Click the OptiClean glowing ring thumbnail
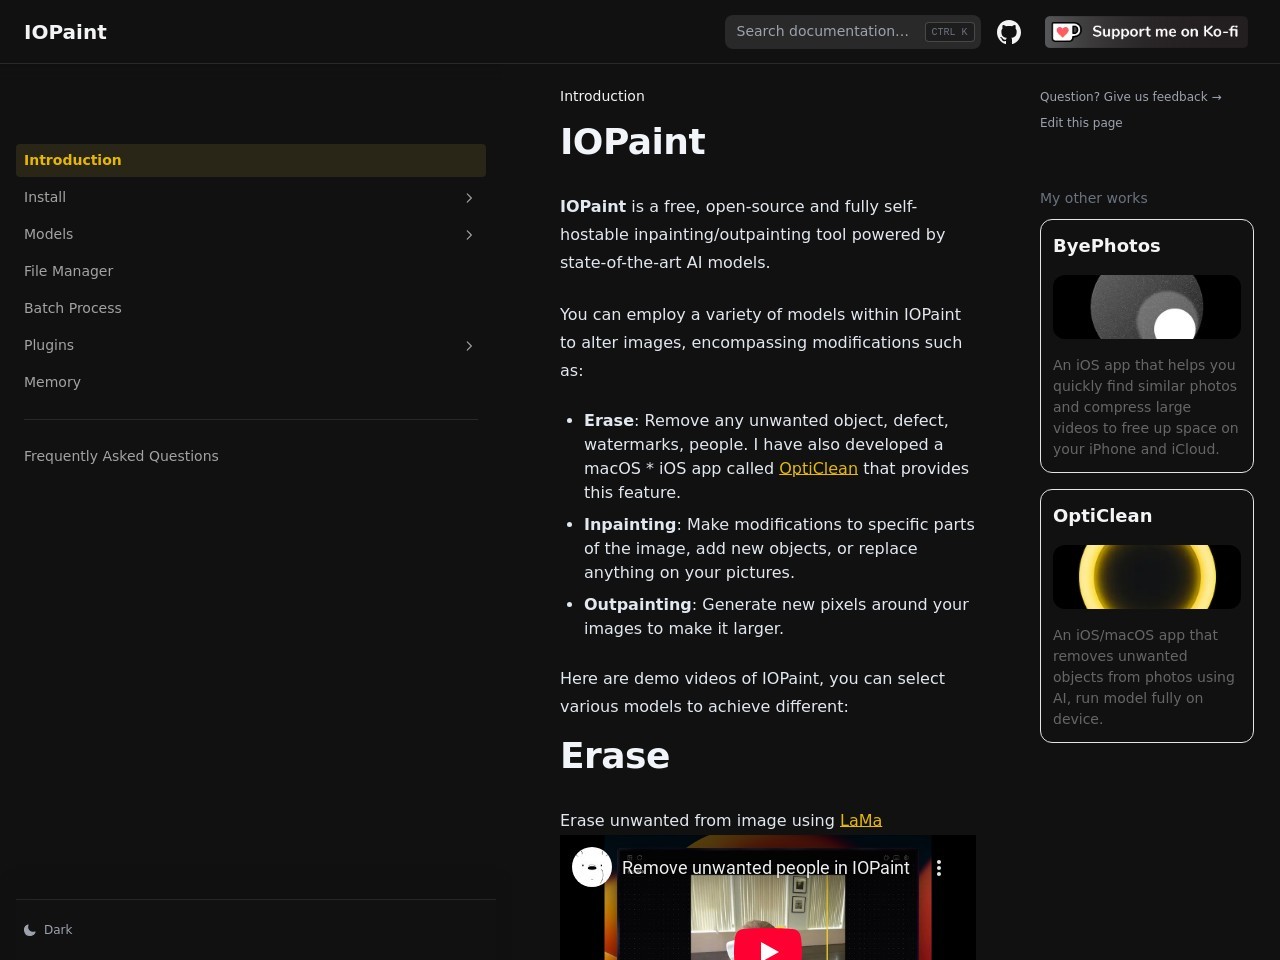 [1146, 577]
